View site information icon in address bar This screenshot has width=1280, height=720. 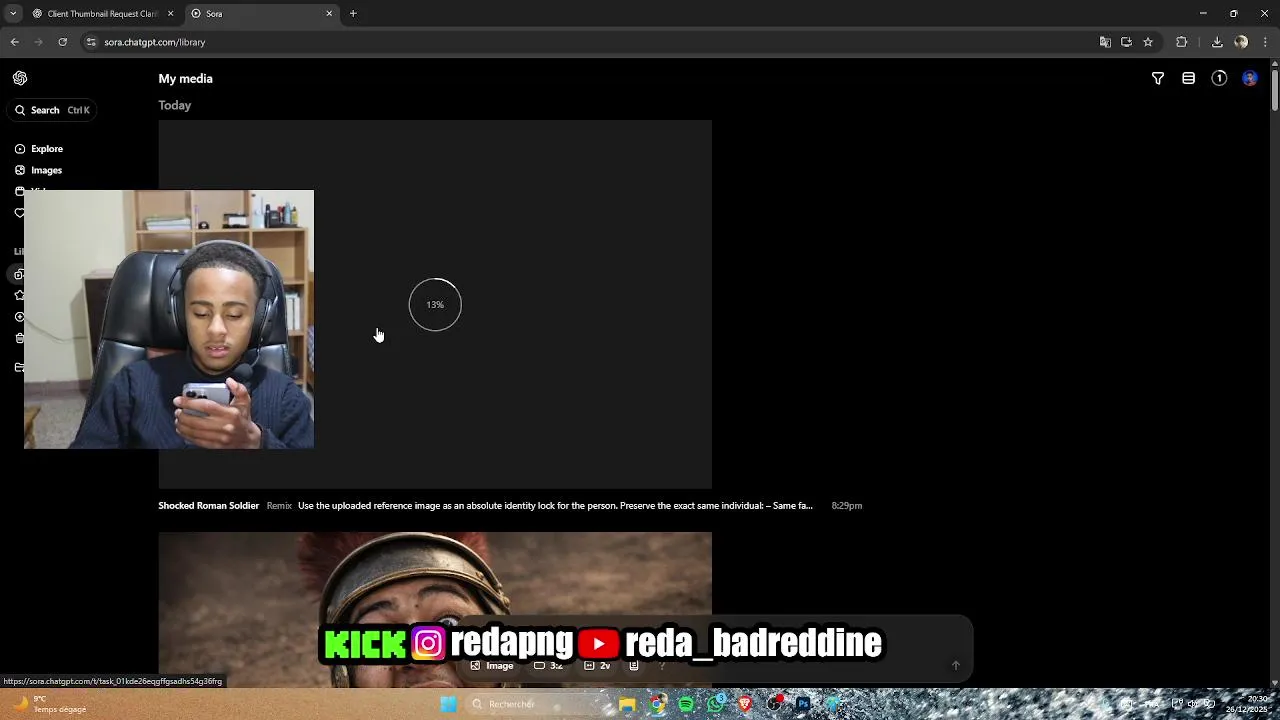pos(91,42)
